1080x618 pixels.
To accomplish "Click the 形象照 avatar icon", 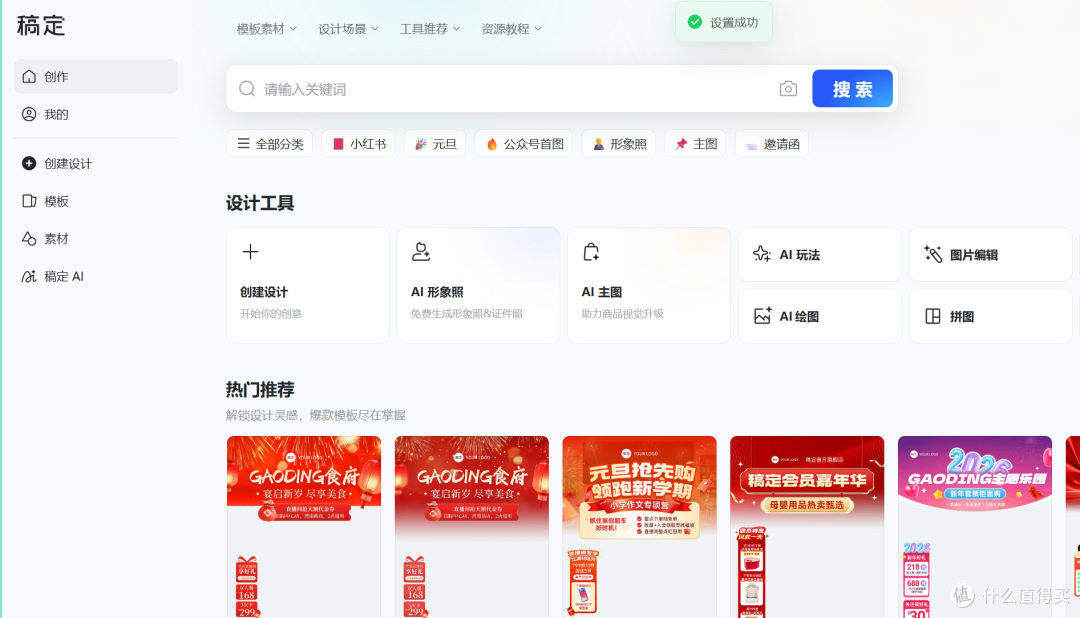I will [599, 144].
